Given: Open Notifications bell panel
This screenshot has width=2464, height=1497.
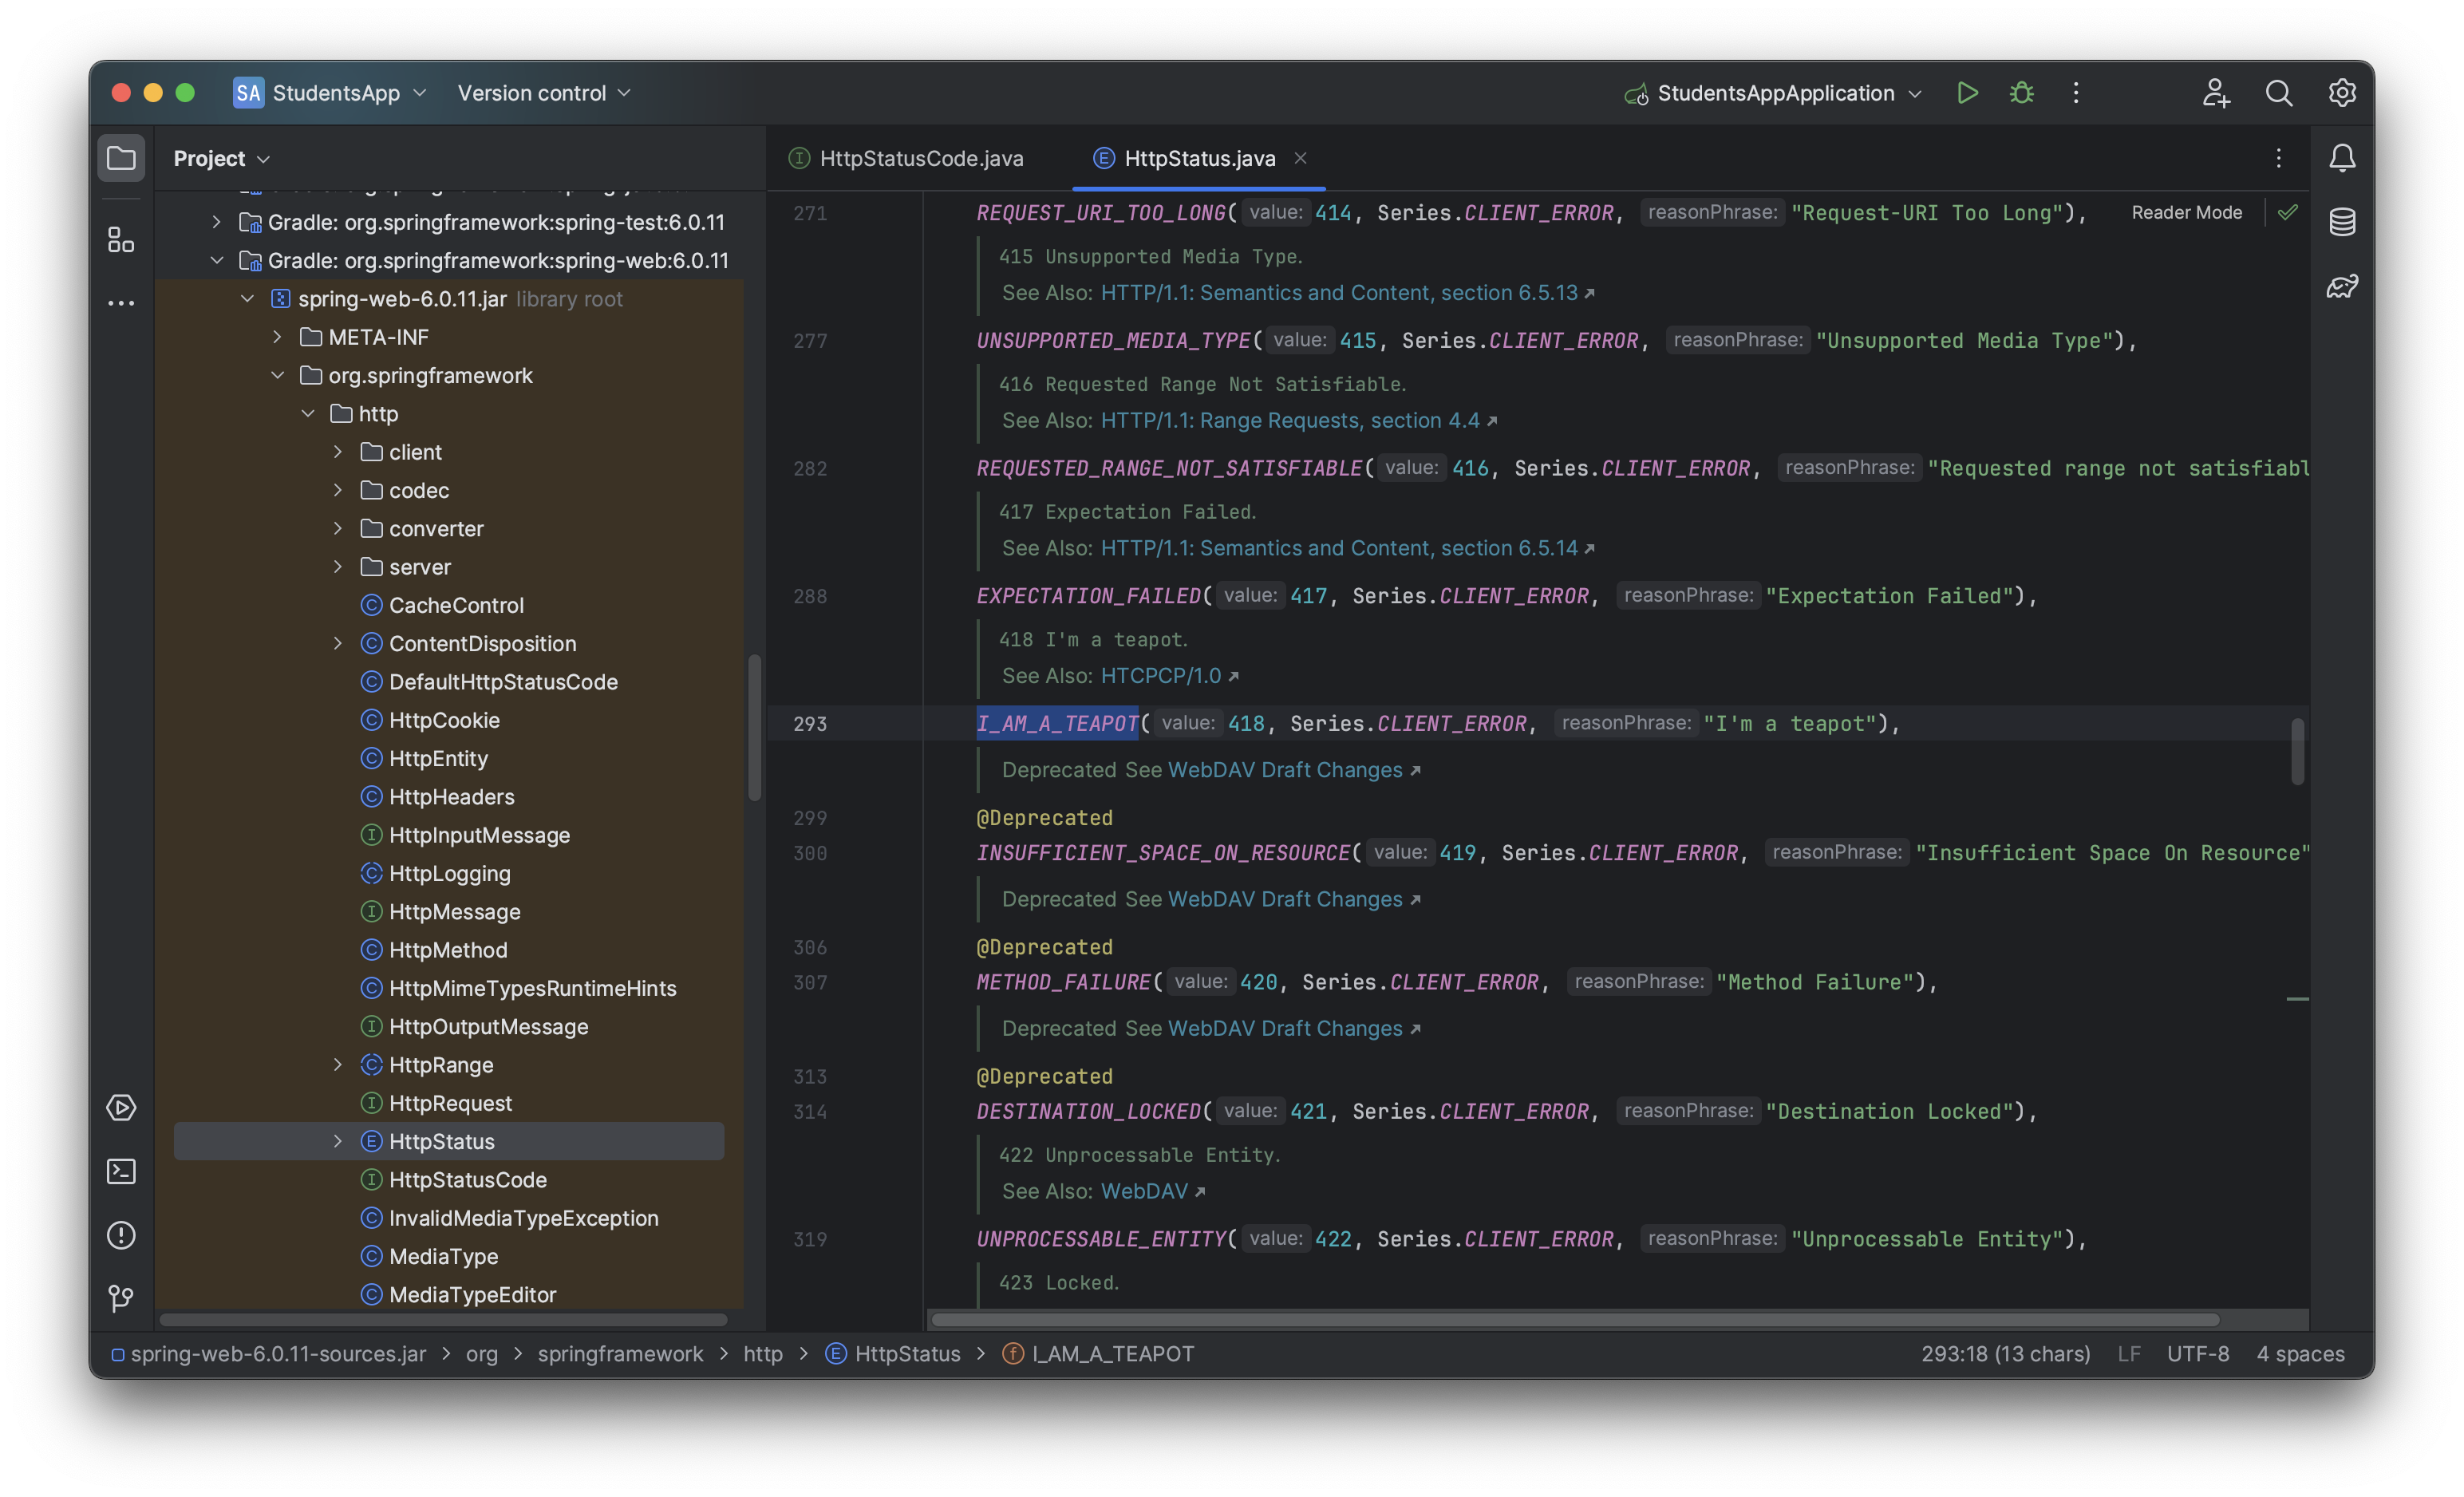Looking at the screenshot, I should point(2342,158).
